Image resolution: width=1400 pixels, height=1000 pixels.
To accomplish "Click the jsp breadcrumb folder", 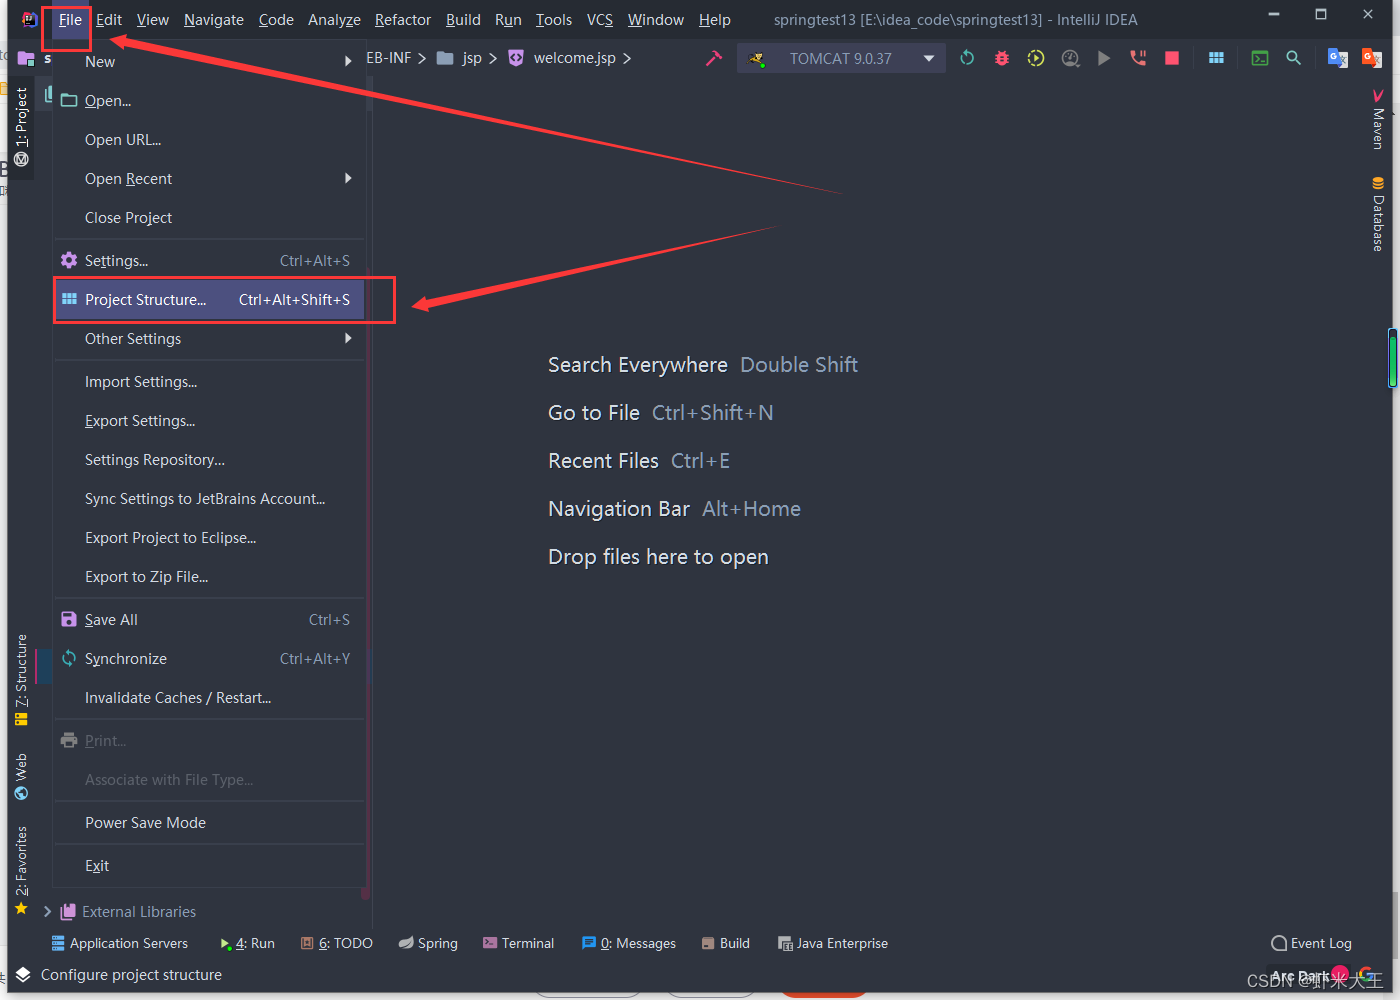I will 459,58.
